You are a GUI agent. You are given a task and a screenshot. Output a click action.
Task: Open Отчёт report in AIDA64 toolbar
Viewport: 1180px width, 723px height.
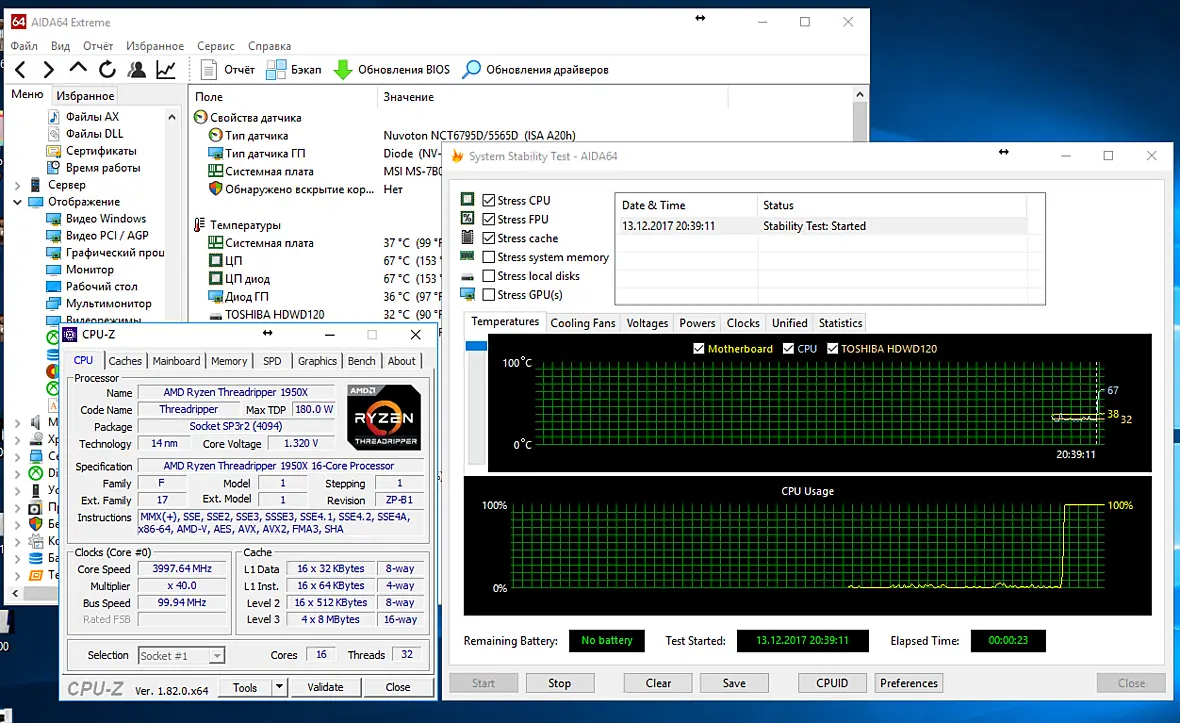tap(228, 70)
